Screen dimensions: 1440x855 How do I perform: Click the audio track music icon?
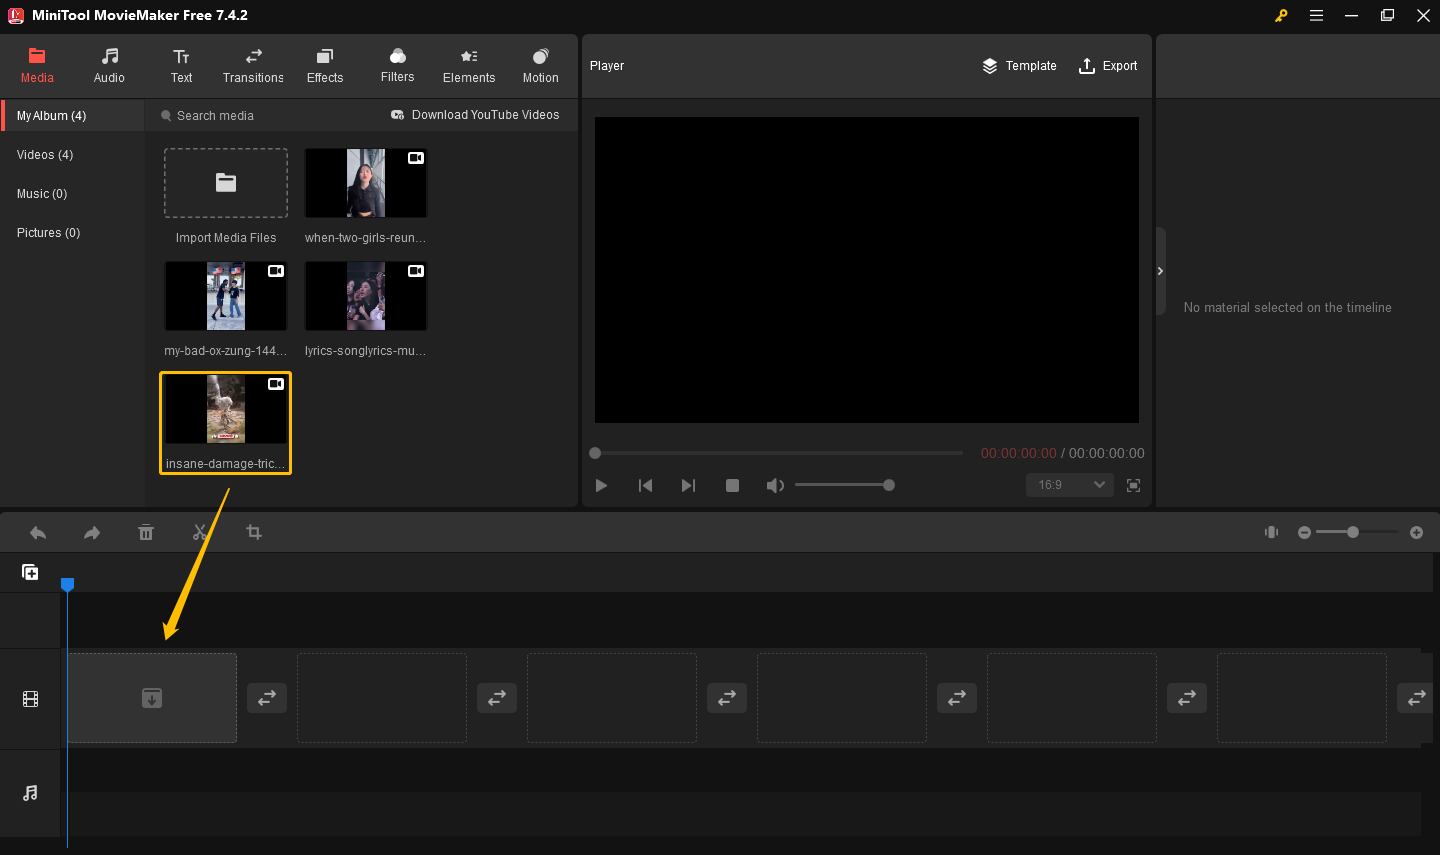(30, 793)
